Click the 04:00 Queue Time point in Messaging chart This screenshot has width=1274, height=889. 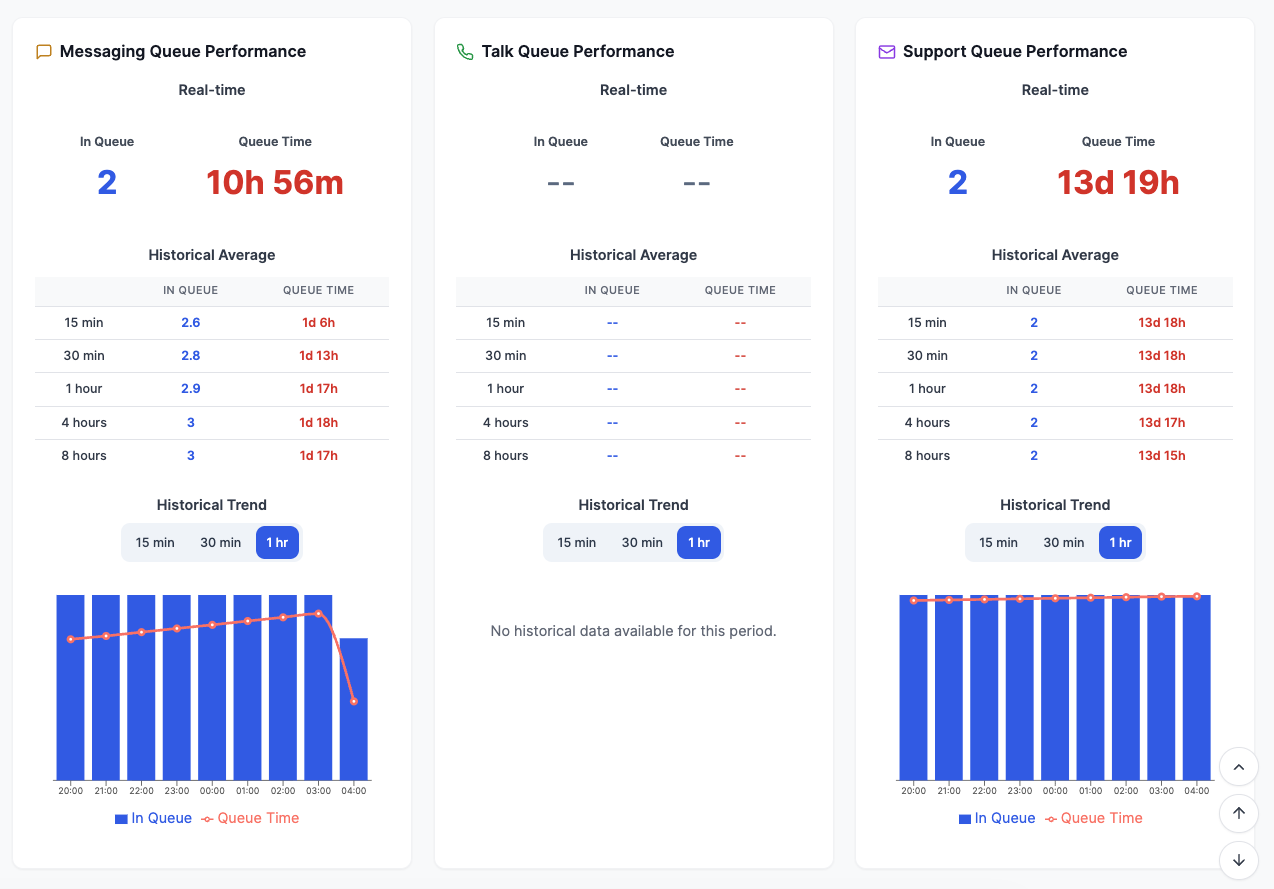click(x=354, y=702)
